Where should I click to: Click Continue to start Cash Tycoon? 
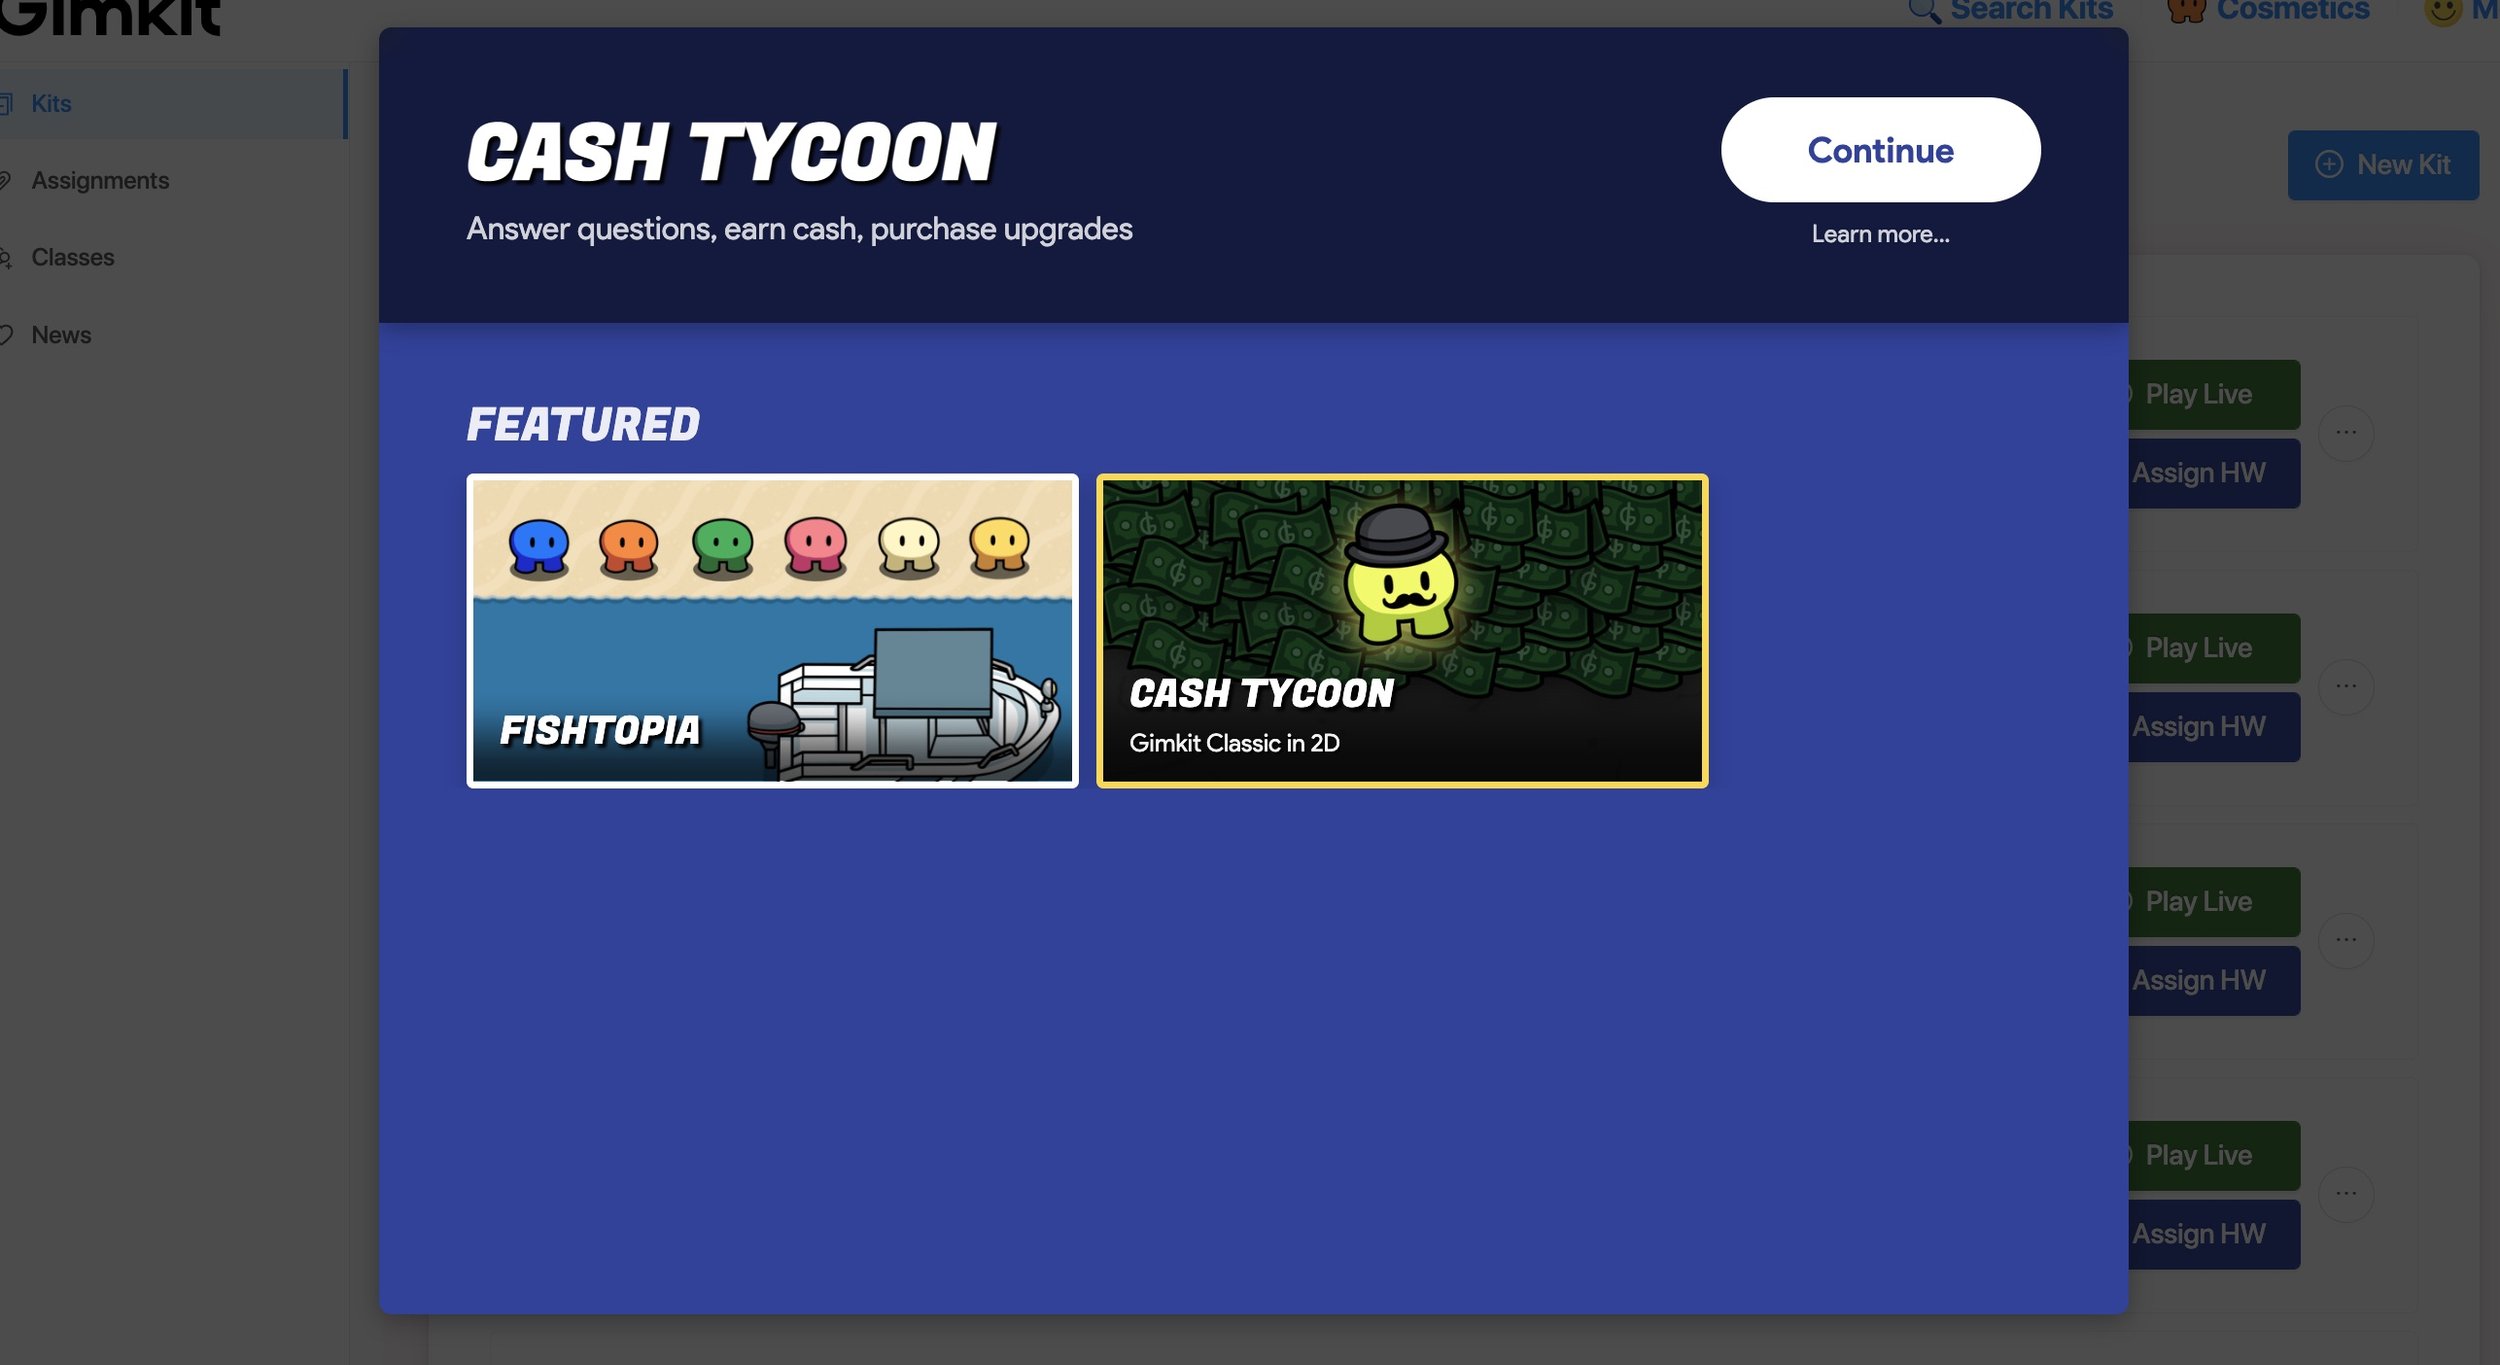(x=1880, y=148)
